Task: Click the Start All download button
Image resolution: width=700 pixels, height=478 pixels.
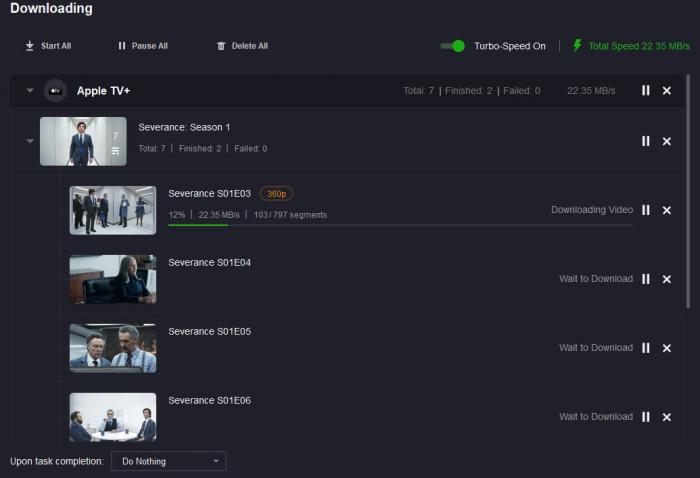Action: (x=48, y=46)
